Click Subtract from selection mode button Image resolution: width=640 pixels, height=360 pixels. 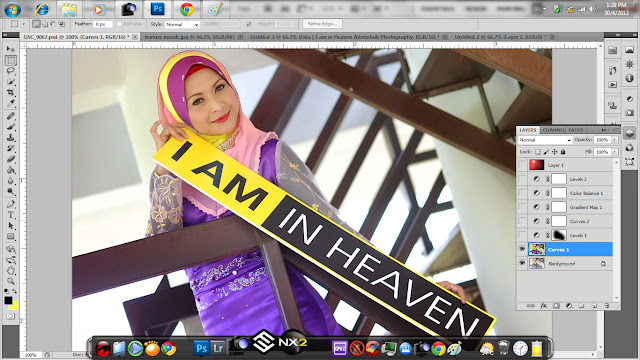click(53, 24)
